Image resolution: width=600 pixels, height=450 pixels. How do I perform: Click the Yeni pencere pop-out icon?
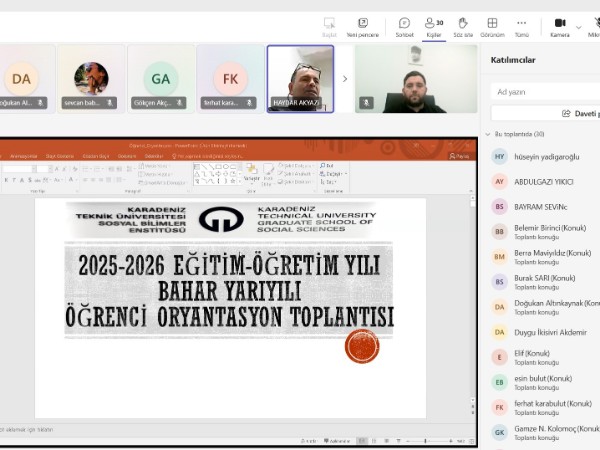pyautogui.click(x=363, y=23)
